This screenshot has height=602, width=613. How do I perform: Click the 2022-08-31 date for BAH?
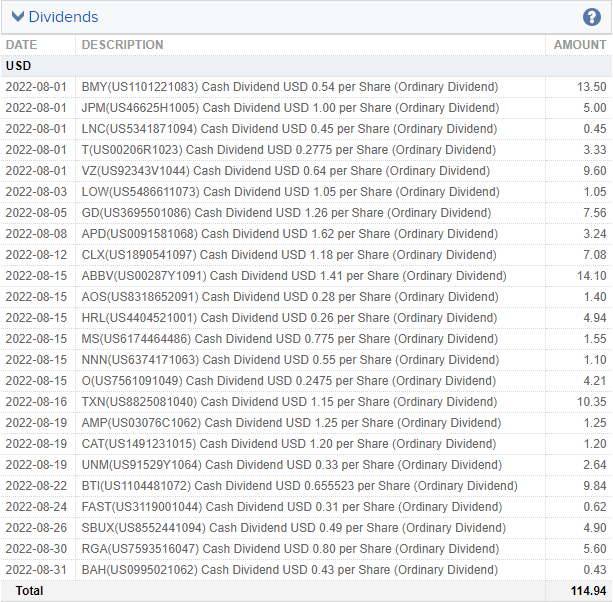click(36, 570)
